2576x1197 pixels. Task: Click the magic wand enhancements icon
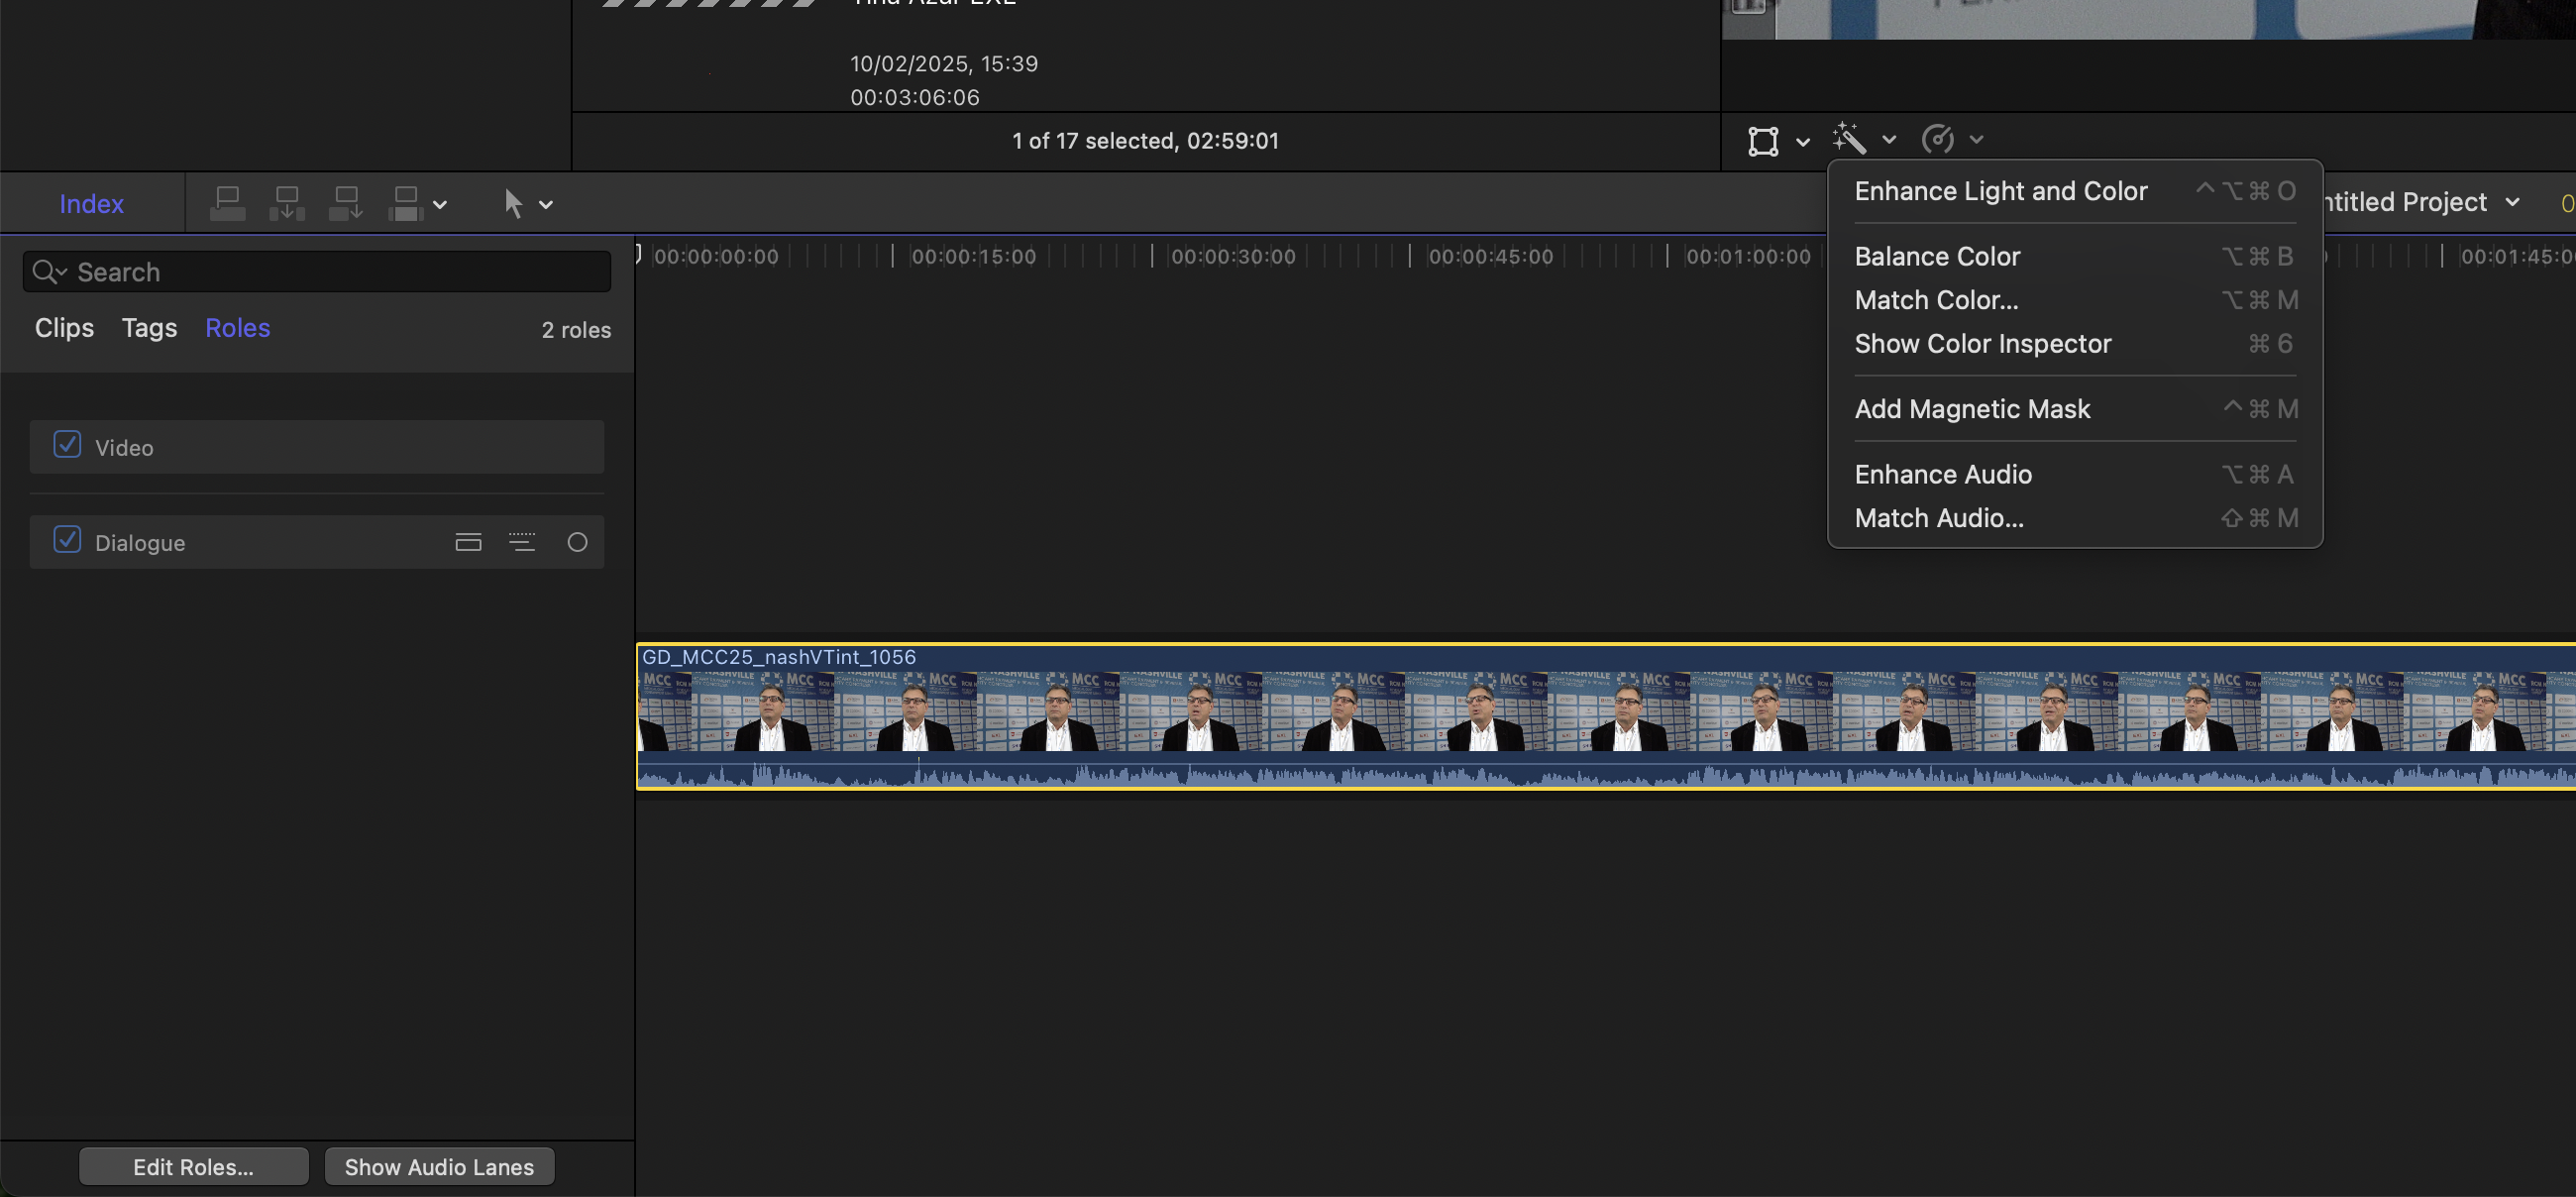[1849, 139]
